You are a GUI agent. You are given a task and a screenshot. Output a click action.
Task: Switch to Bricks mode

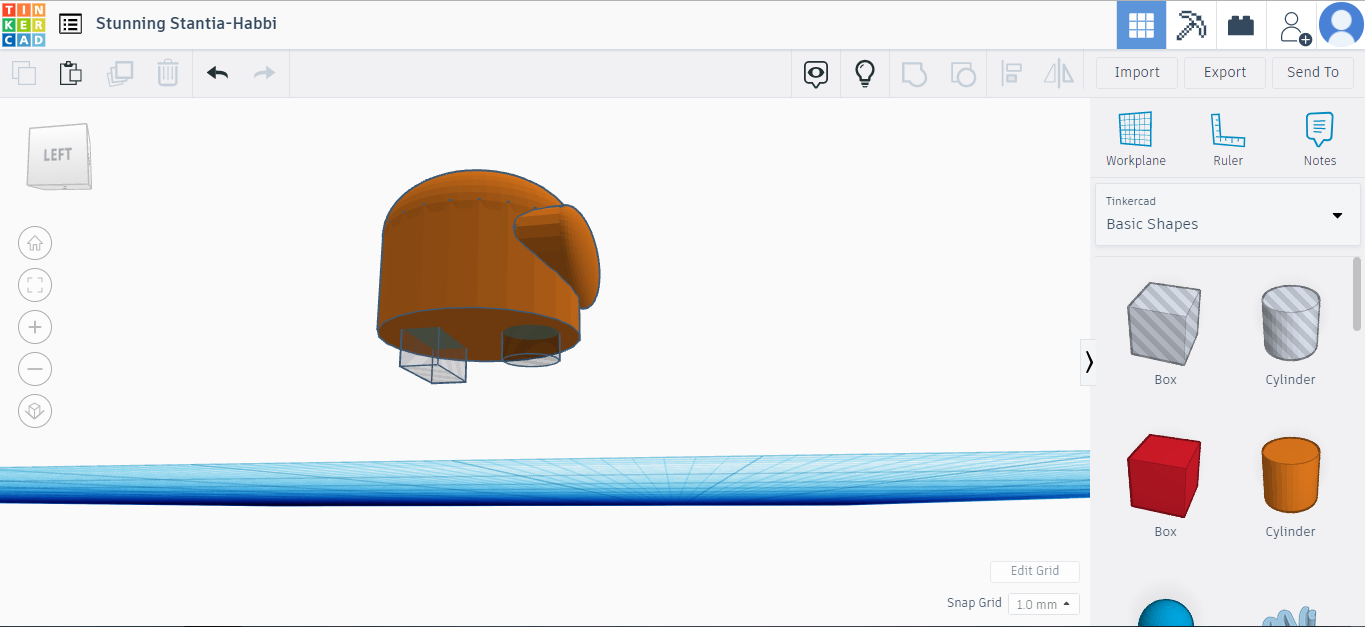(x=1241, y=25)
